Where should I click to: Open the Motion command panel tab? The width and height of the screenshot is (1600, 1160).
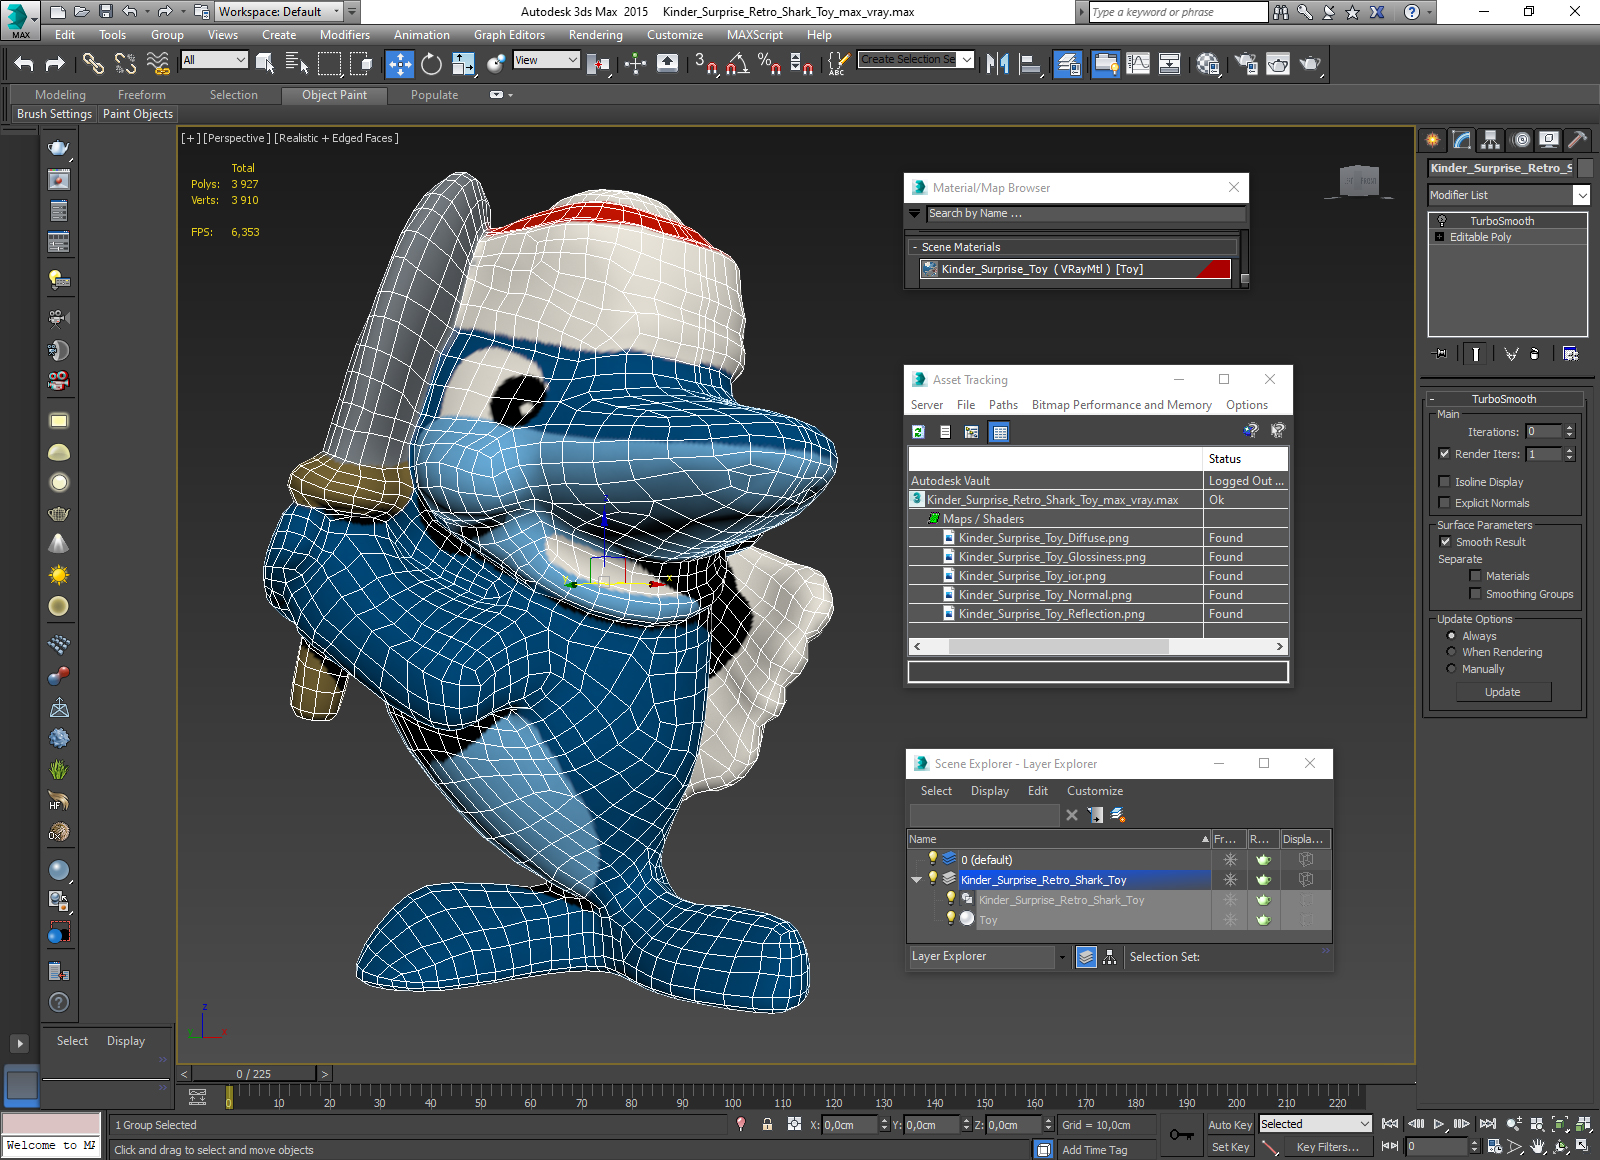tap(1520, 140)
